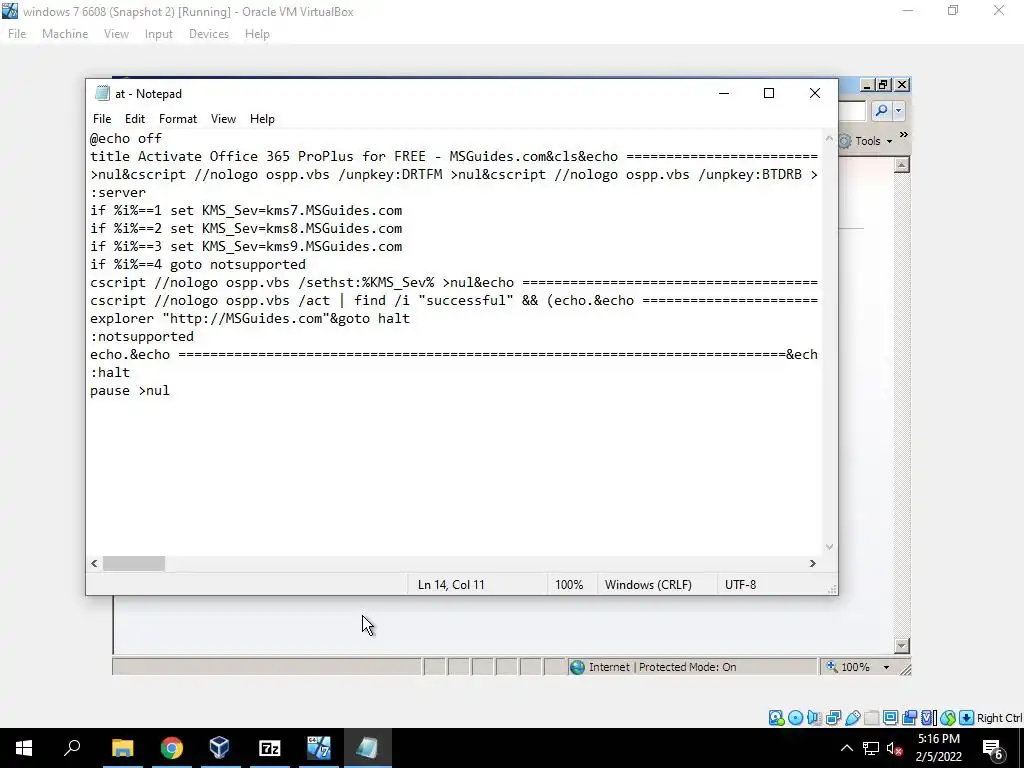Click the 'pause >nul' line
Image resolution: width=1024 pixels, height=768 pixels.
tap(130, 391)
